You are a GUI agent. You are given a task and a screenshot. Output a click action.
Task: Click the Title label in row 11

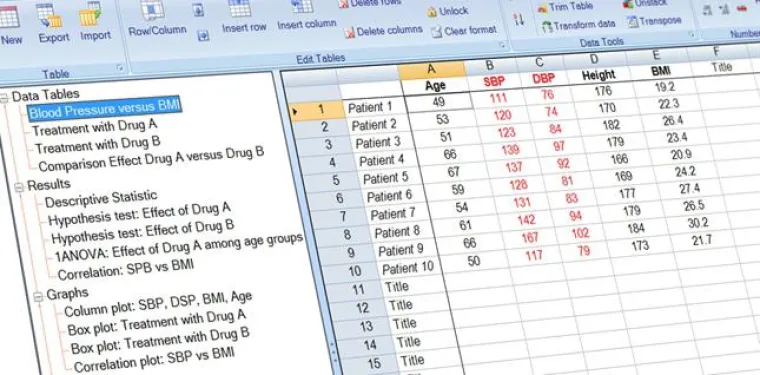coord(397,286)
